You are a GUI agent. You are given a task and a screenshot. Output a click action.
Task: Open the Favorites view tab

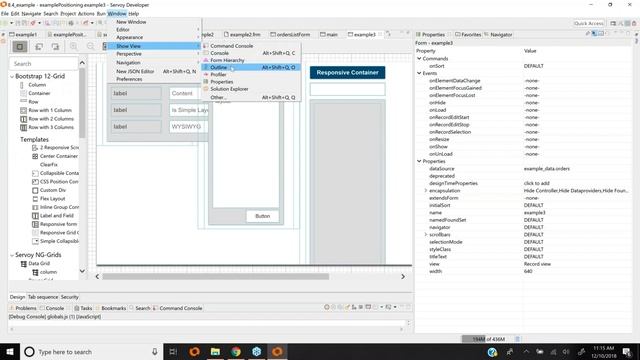pyautogui.click(x=468, y=35)
